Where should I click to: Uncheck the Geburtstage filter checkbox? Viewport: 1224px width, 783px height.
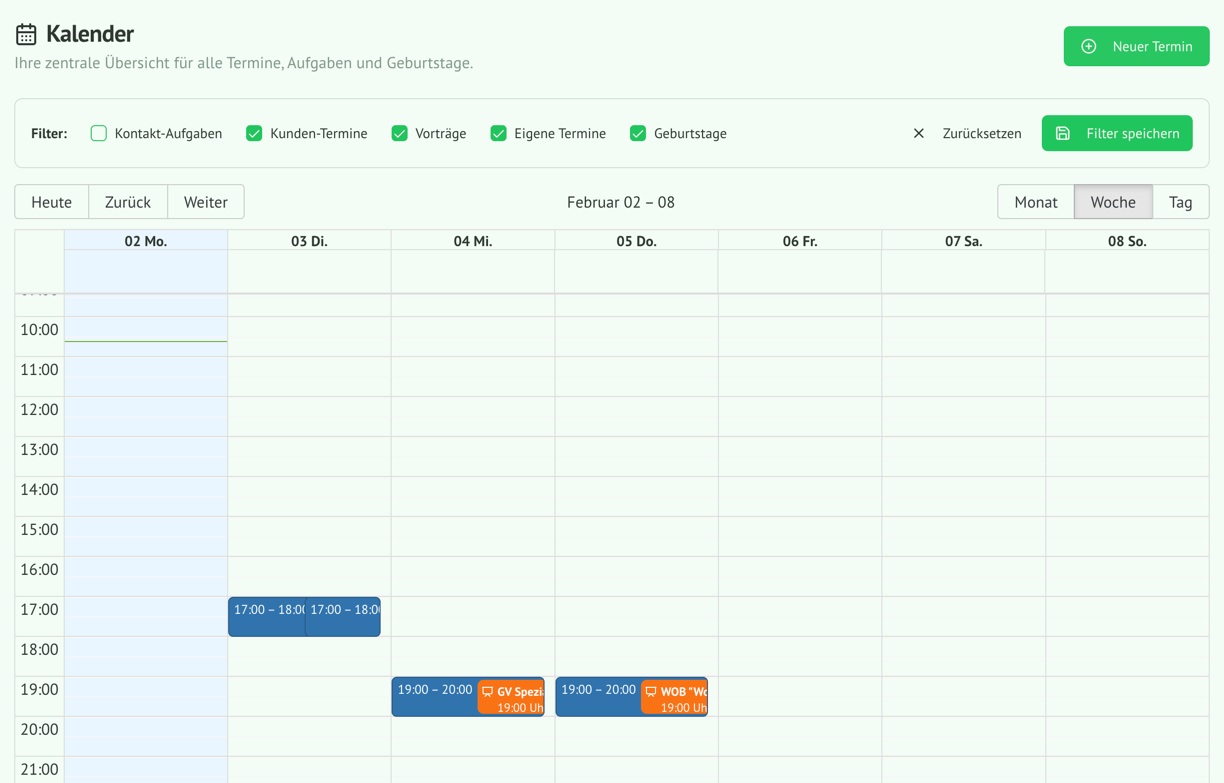click(x=638, y=133)
